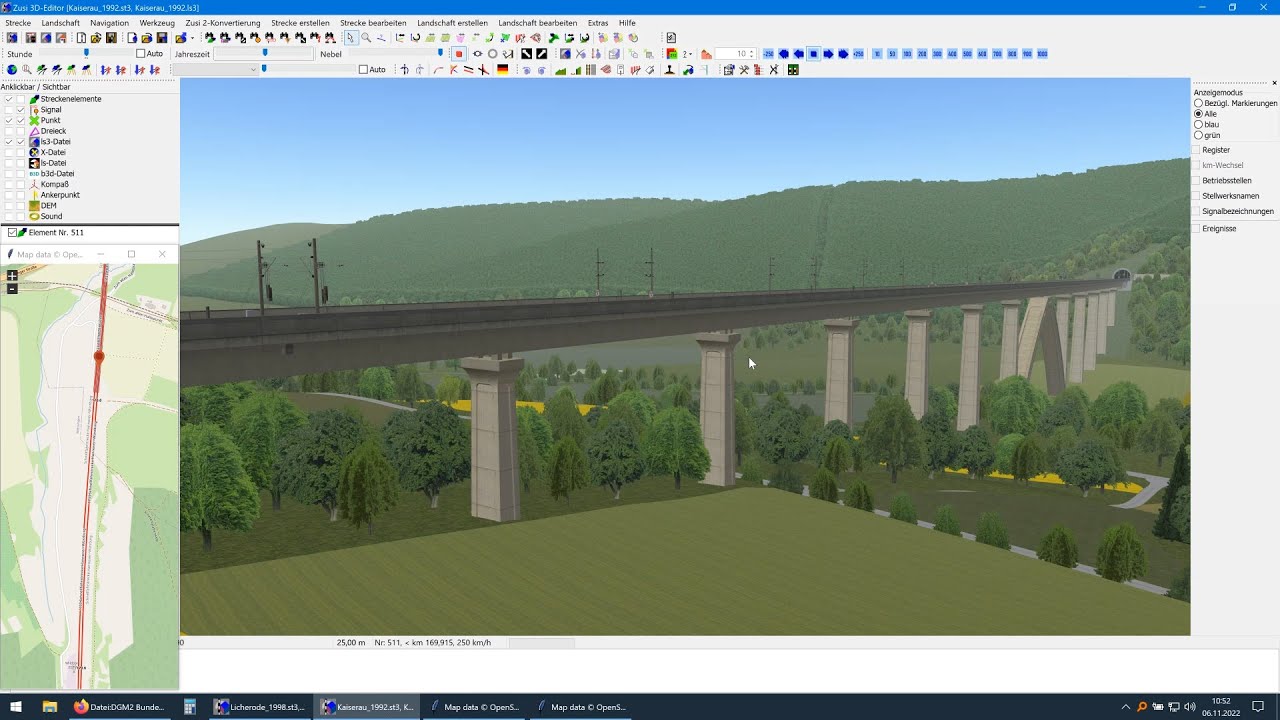Open the Landschaft menu
1280x720 pixels.
(61, 22)
